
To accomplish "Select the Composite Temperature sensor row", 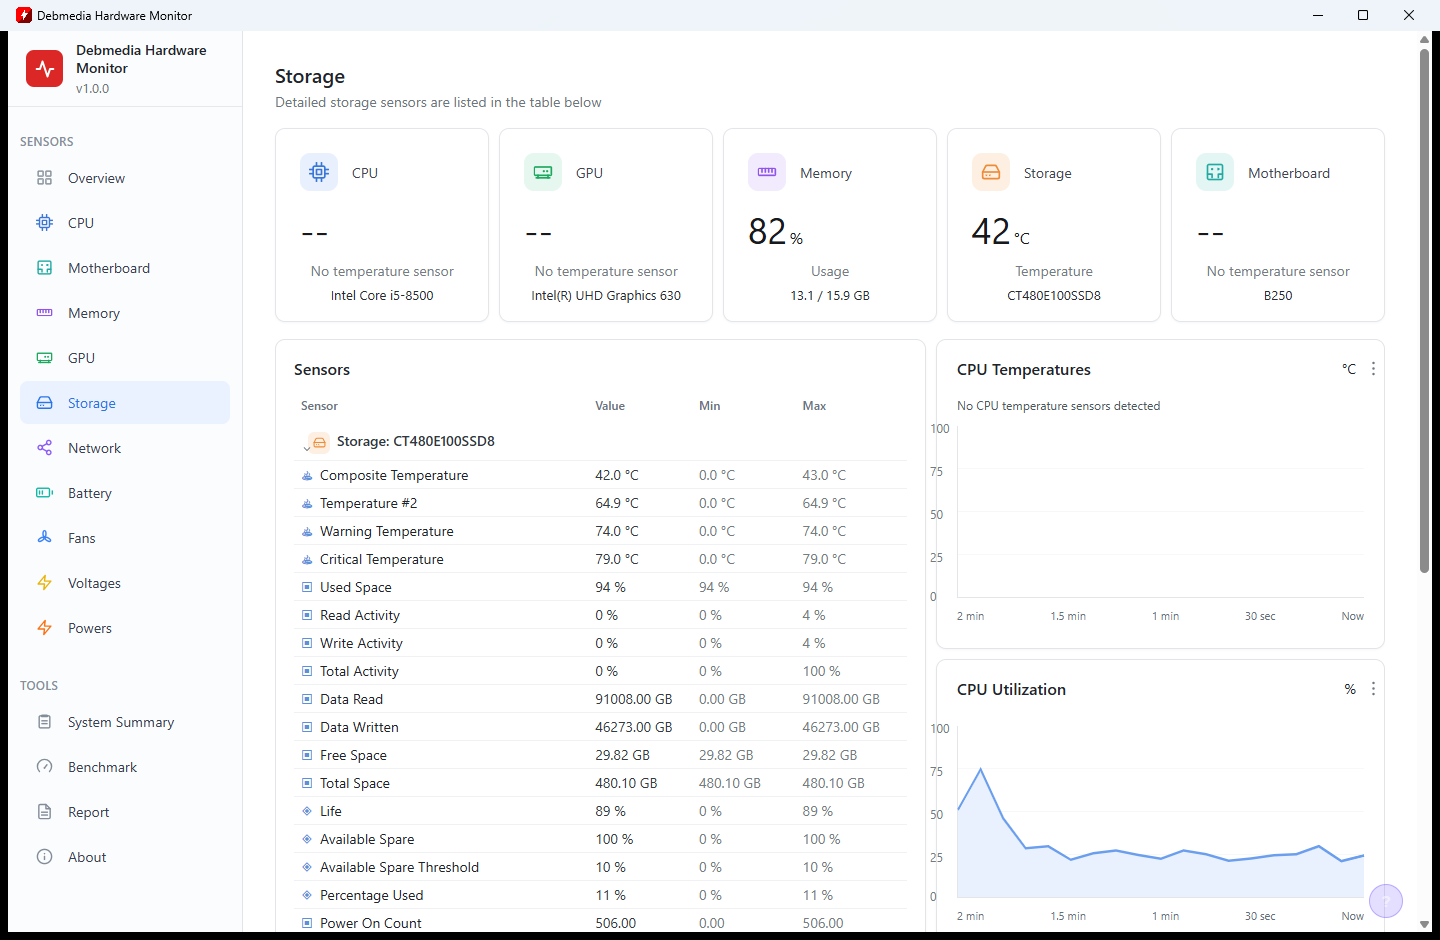I will pyautogui.click(x=601, y=475).
